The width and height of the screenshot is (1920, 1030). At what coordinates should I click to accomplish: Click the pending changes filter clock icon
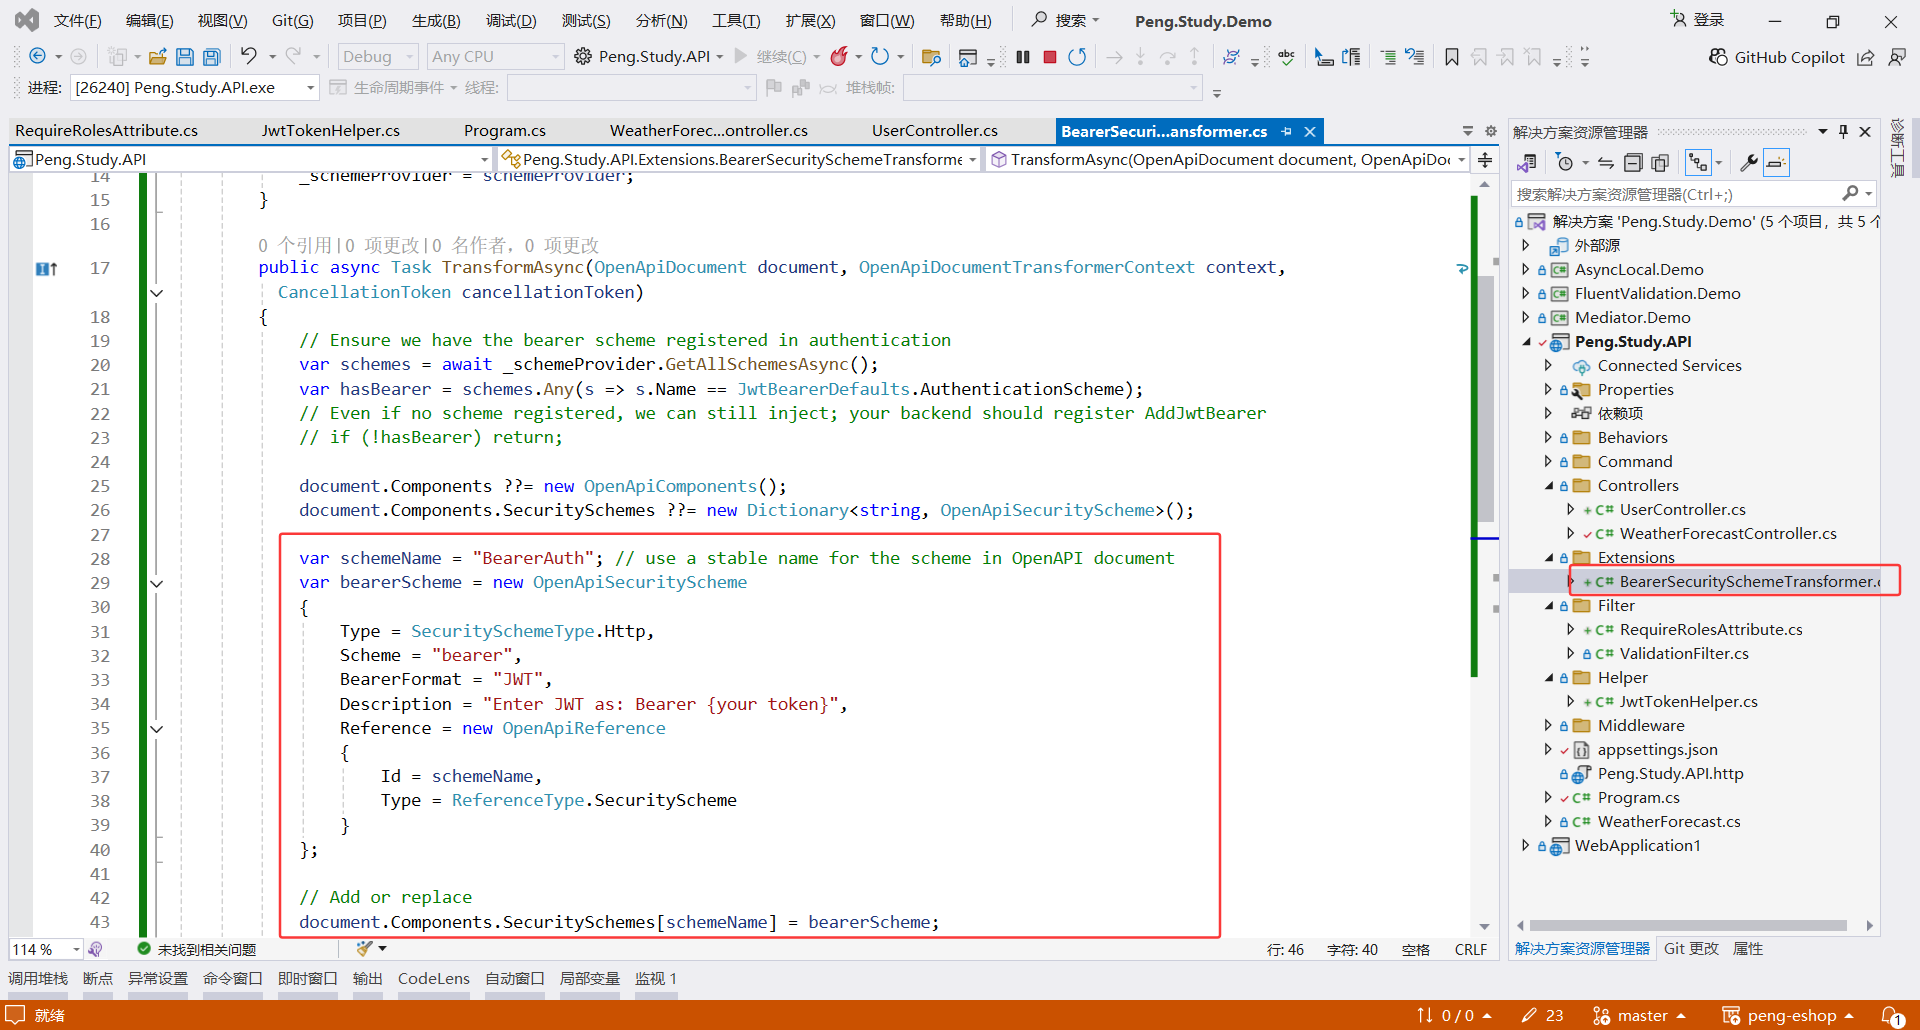1565,162
